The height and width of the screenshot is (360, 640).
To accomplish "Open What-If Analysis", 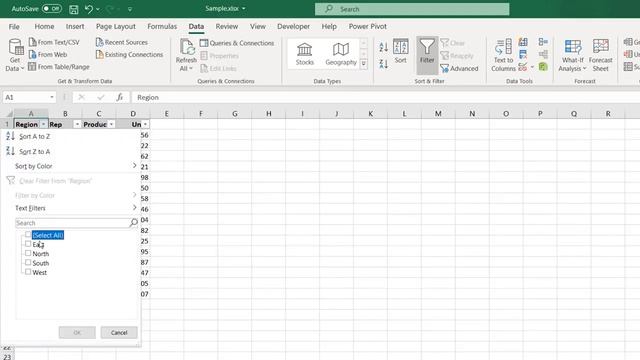I will click(572, 55).
